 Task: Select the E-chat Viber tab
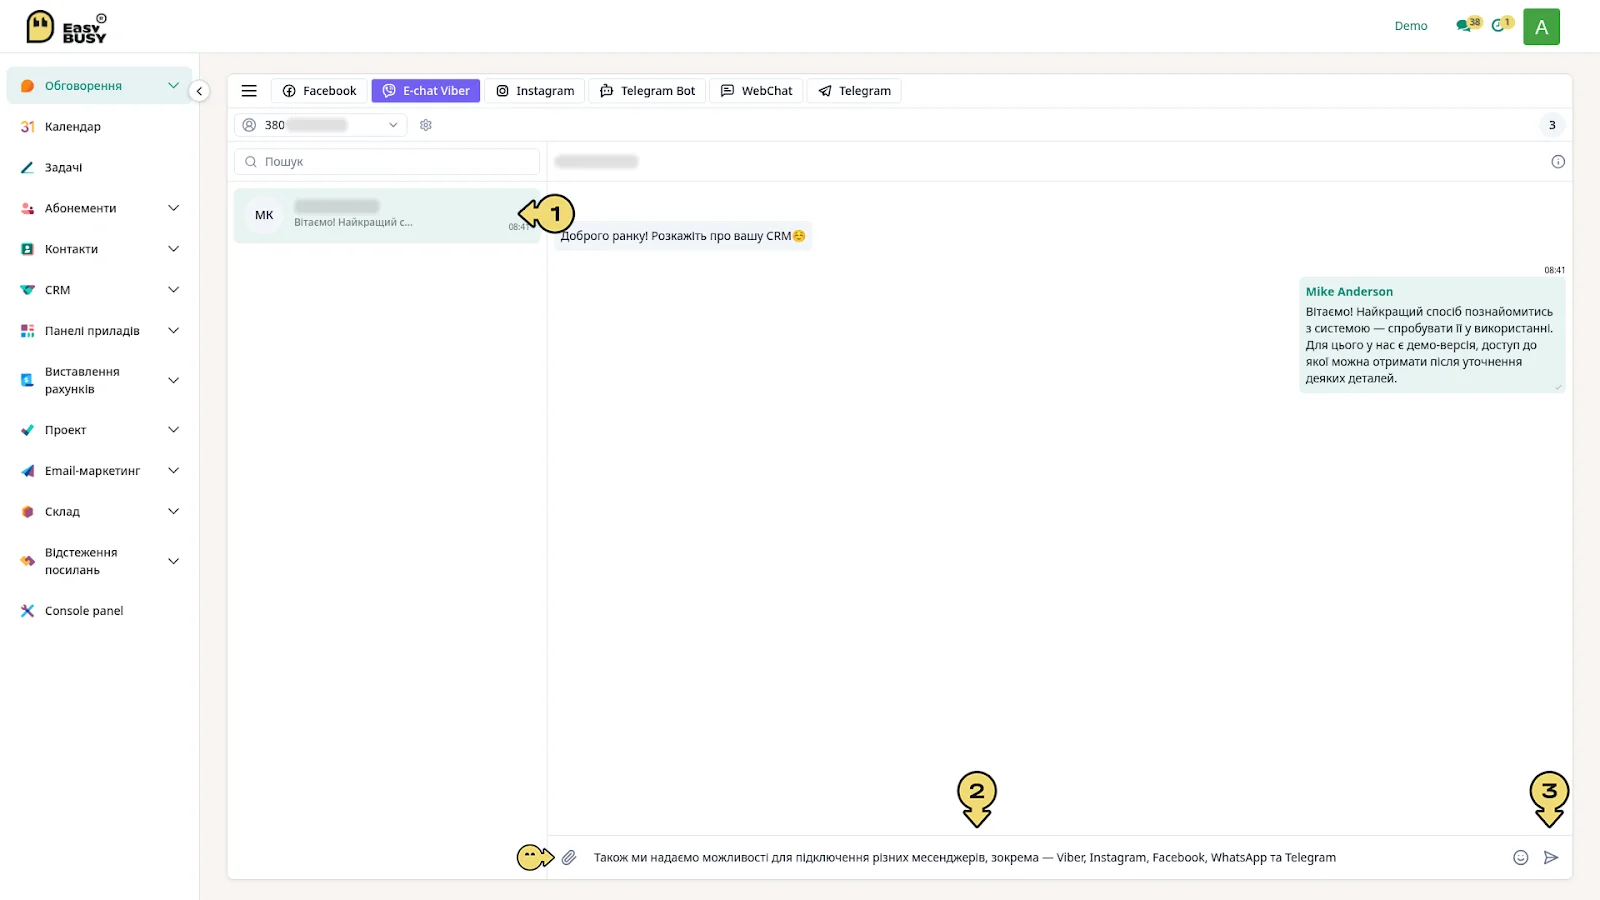point(426,91)
